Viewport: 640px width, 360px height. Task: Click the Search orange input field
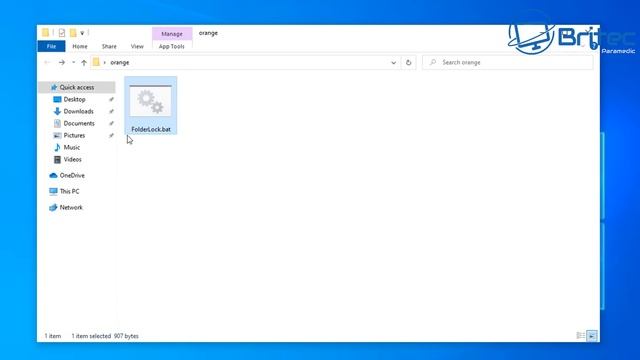(x=508, y=62)
